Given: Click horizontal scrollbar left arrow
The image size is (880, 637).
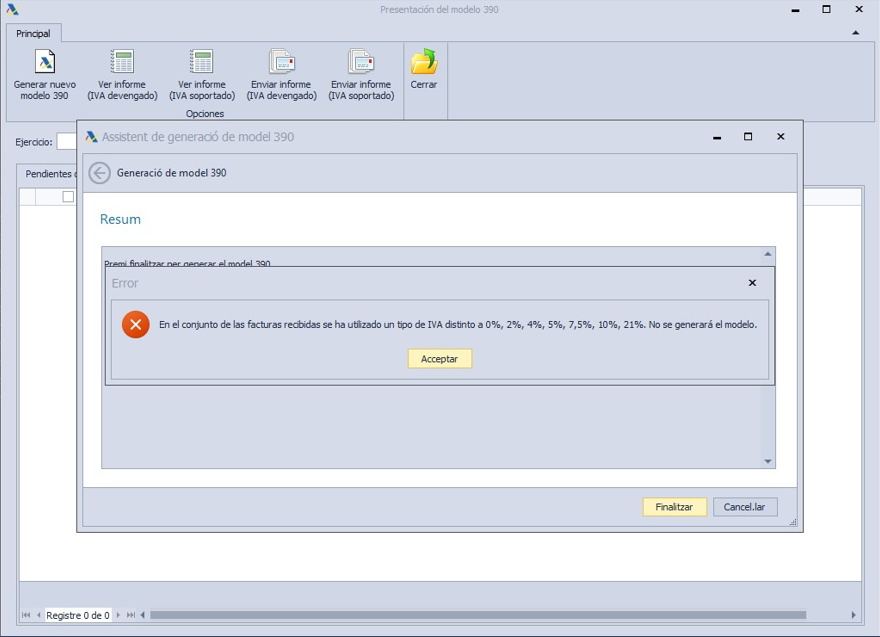Looking at the screenshot, I should pos(143,615).
